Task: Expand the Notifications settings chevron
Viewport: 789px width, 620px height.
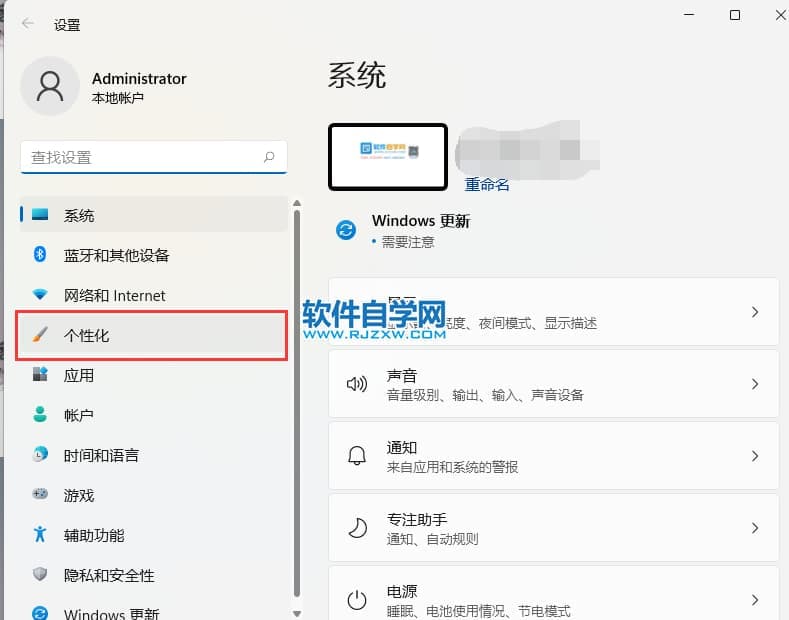Action: pyautogui.click(x=755, y=456)
